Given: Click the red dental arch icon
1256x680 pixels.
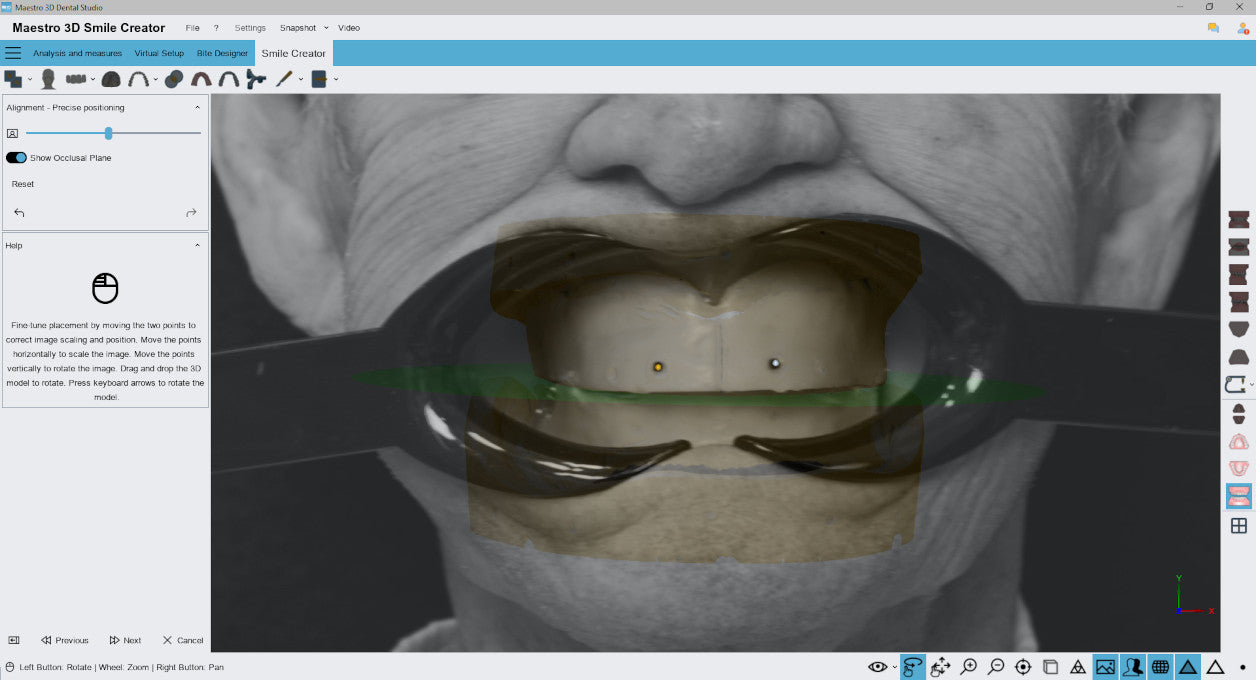Looking at the screenshot, I should pos(201,79).
